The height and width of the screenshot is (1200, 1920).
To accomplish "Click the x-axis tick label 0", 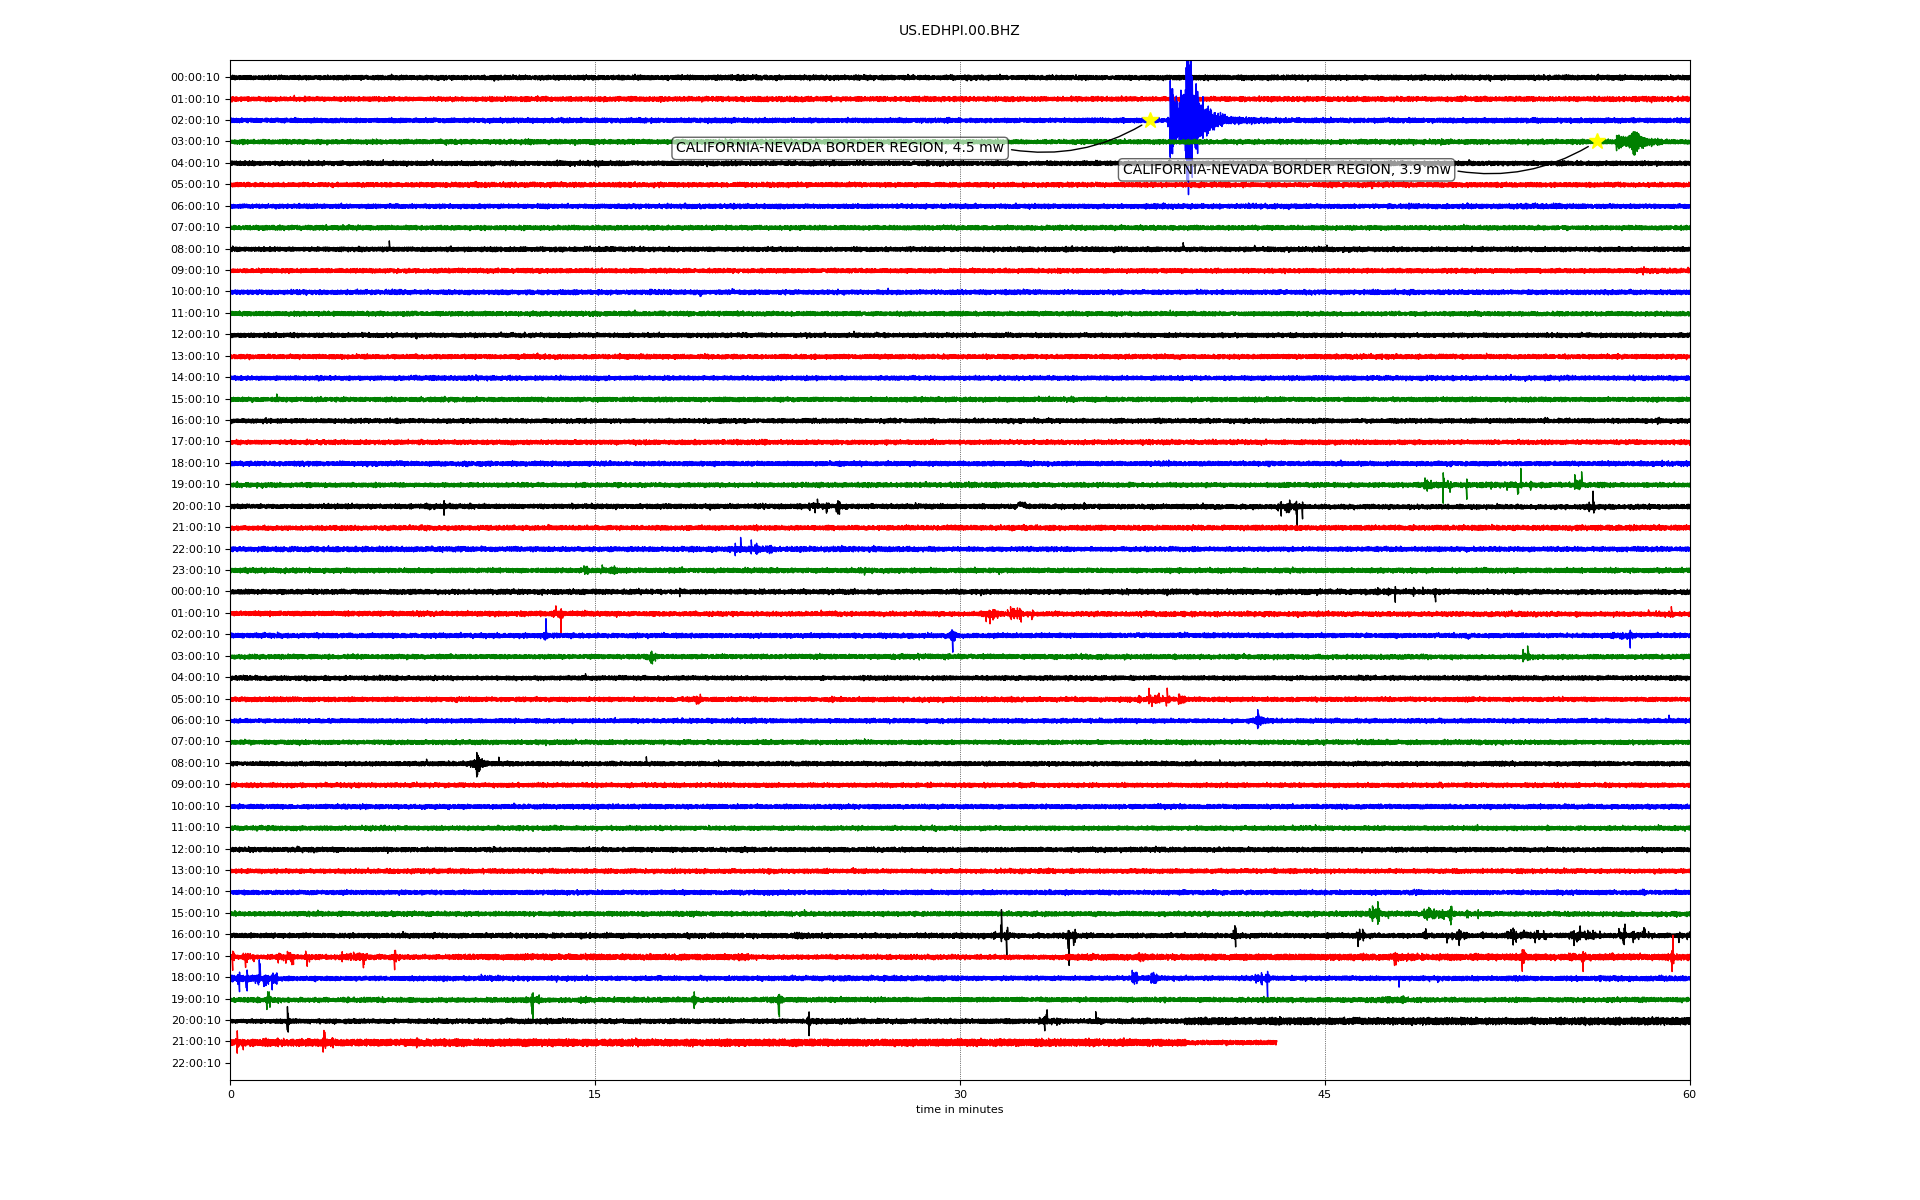I will (x=231, y=1094).
